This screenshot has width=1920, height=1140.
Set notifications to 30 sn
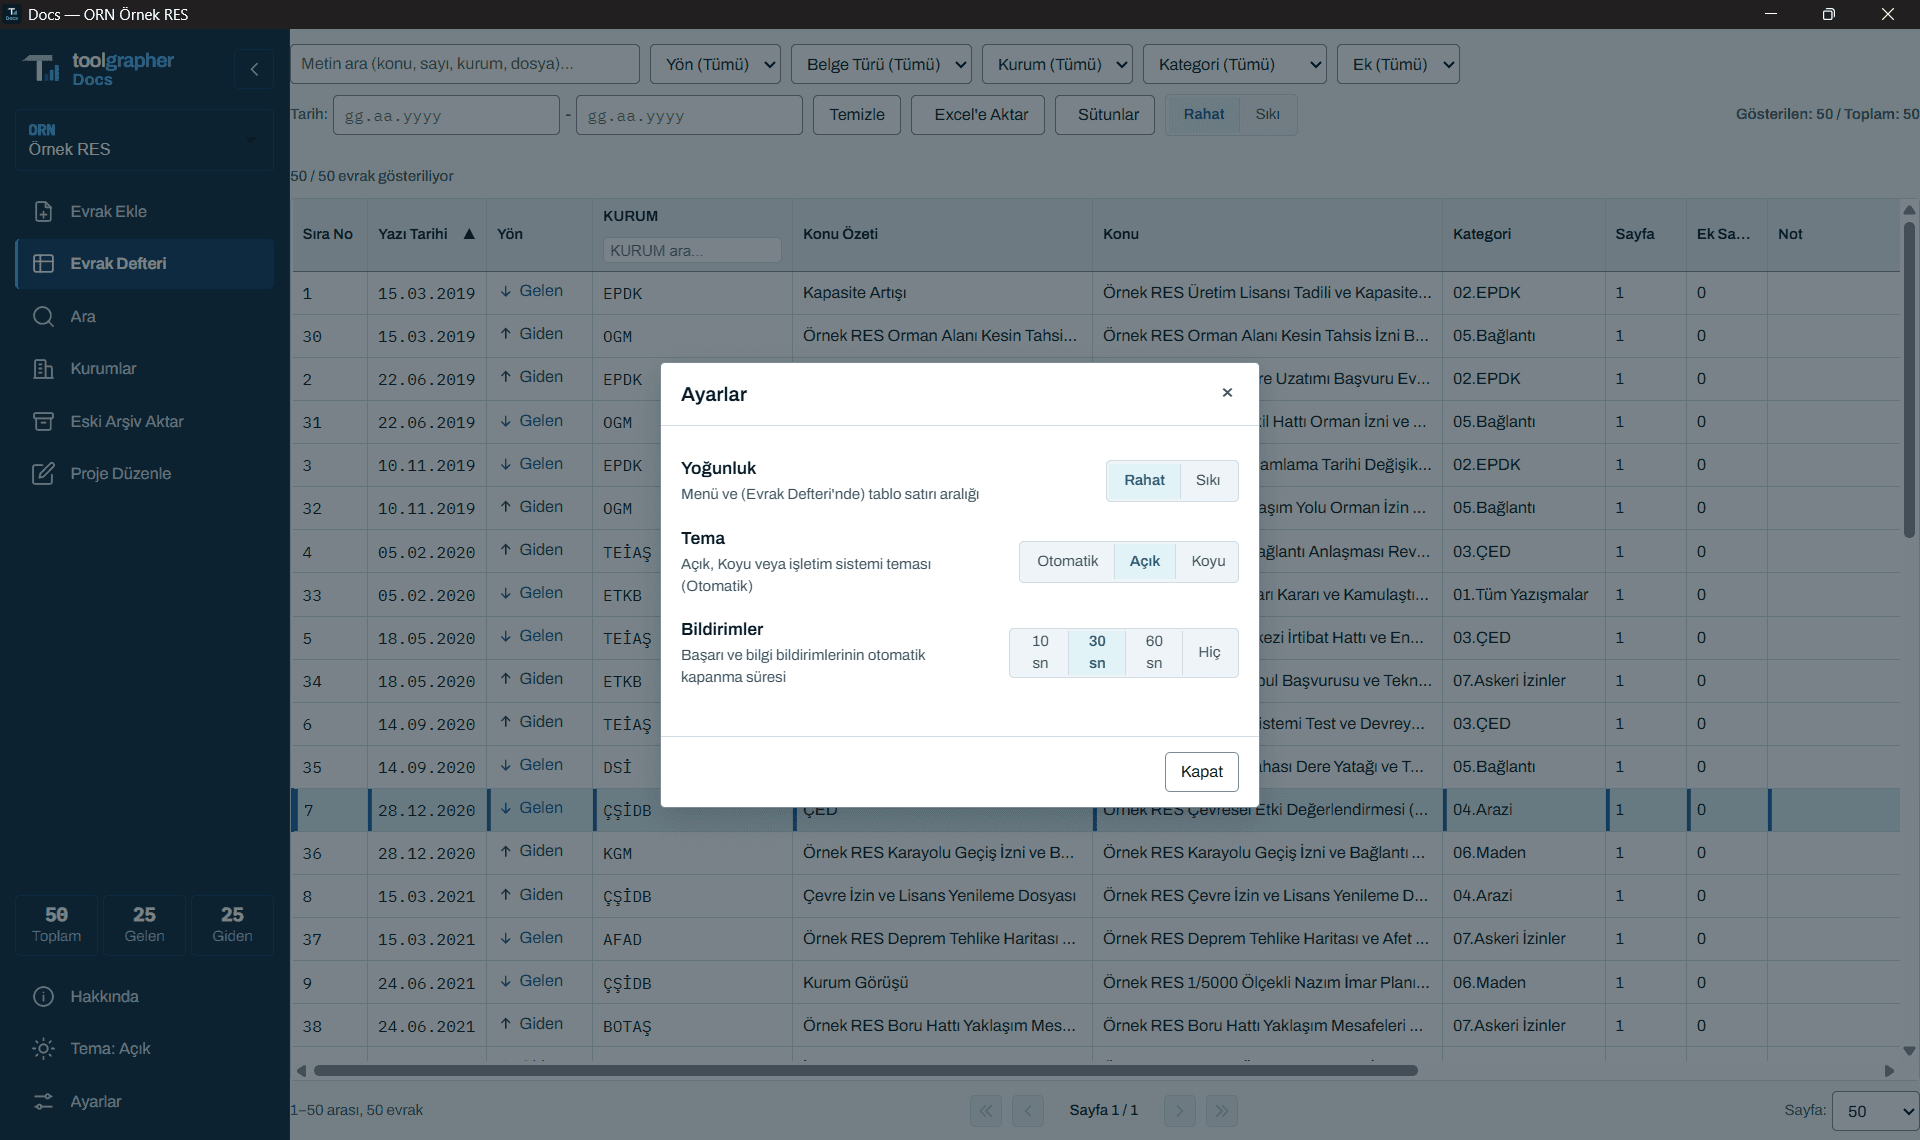[1097, 653]
